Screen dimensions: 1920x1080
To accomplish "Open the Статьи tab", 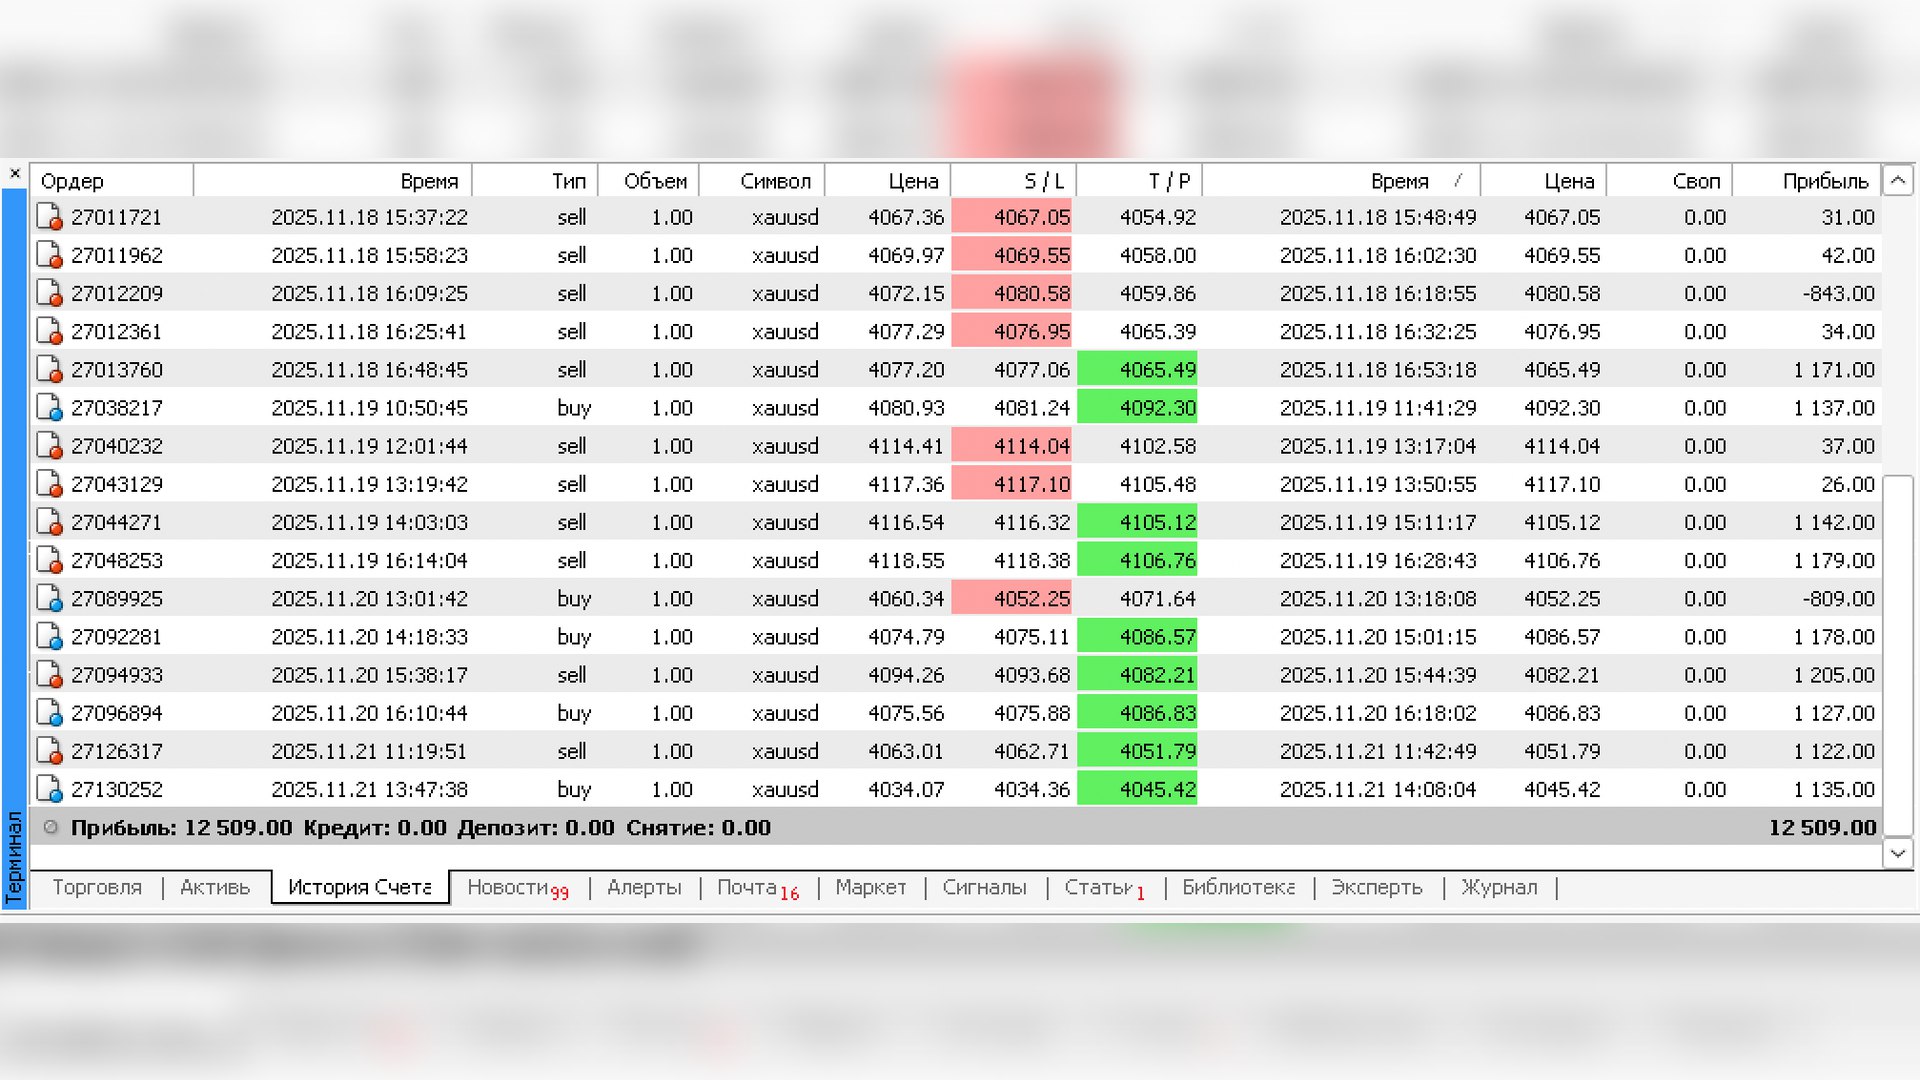I will coord(1105,887).
